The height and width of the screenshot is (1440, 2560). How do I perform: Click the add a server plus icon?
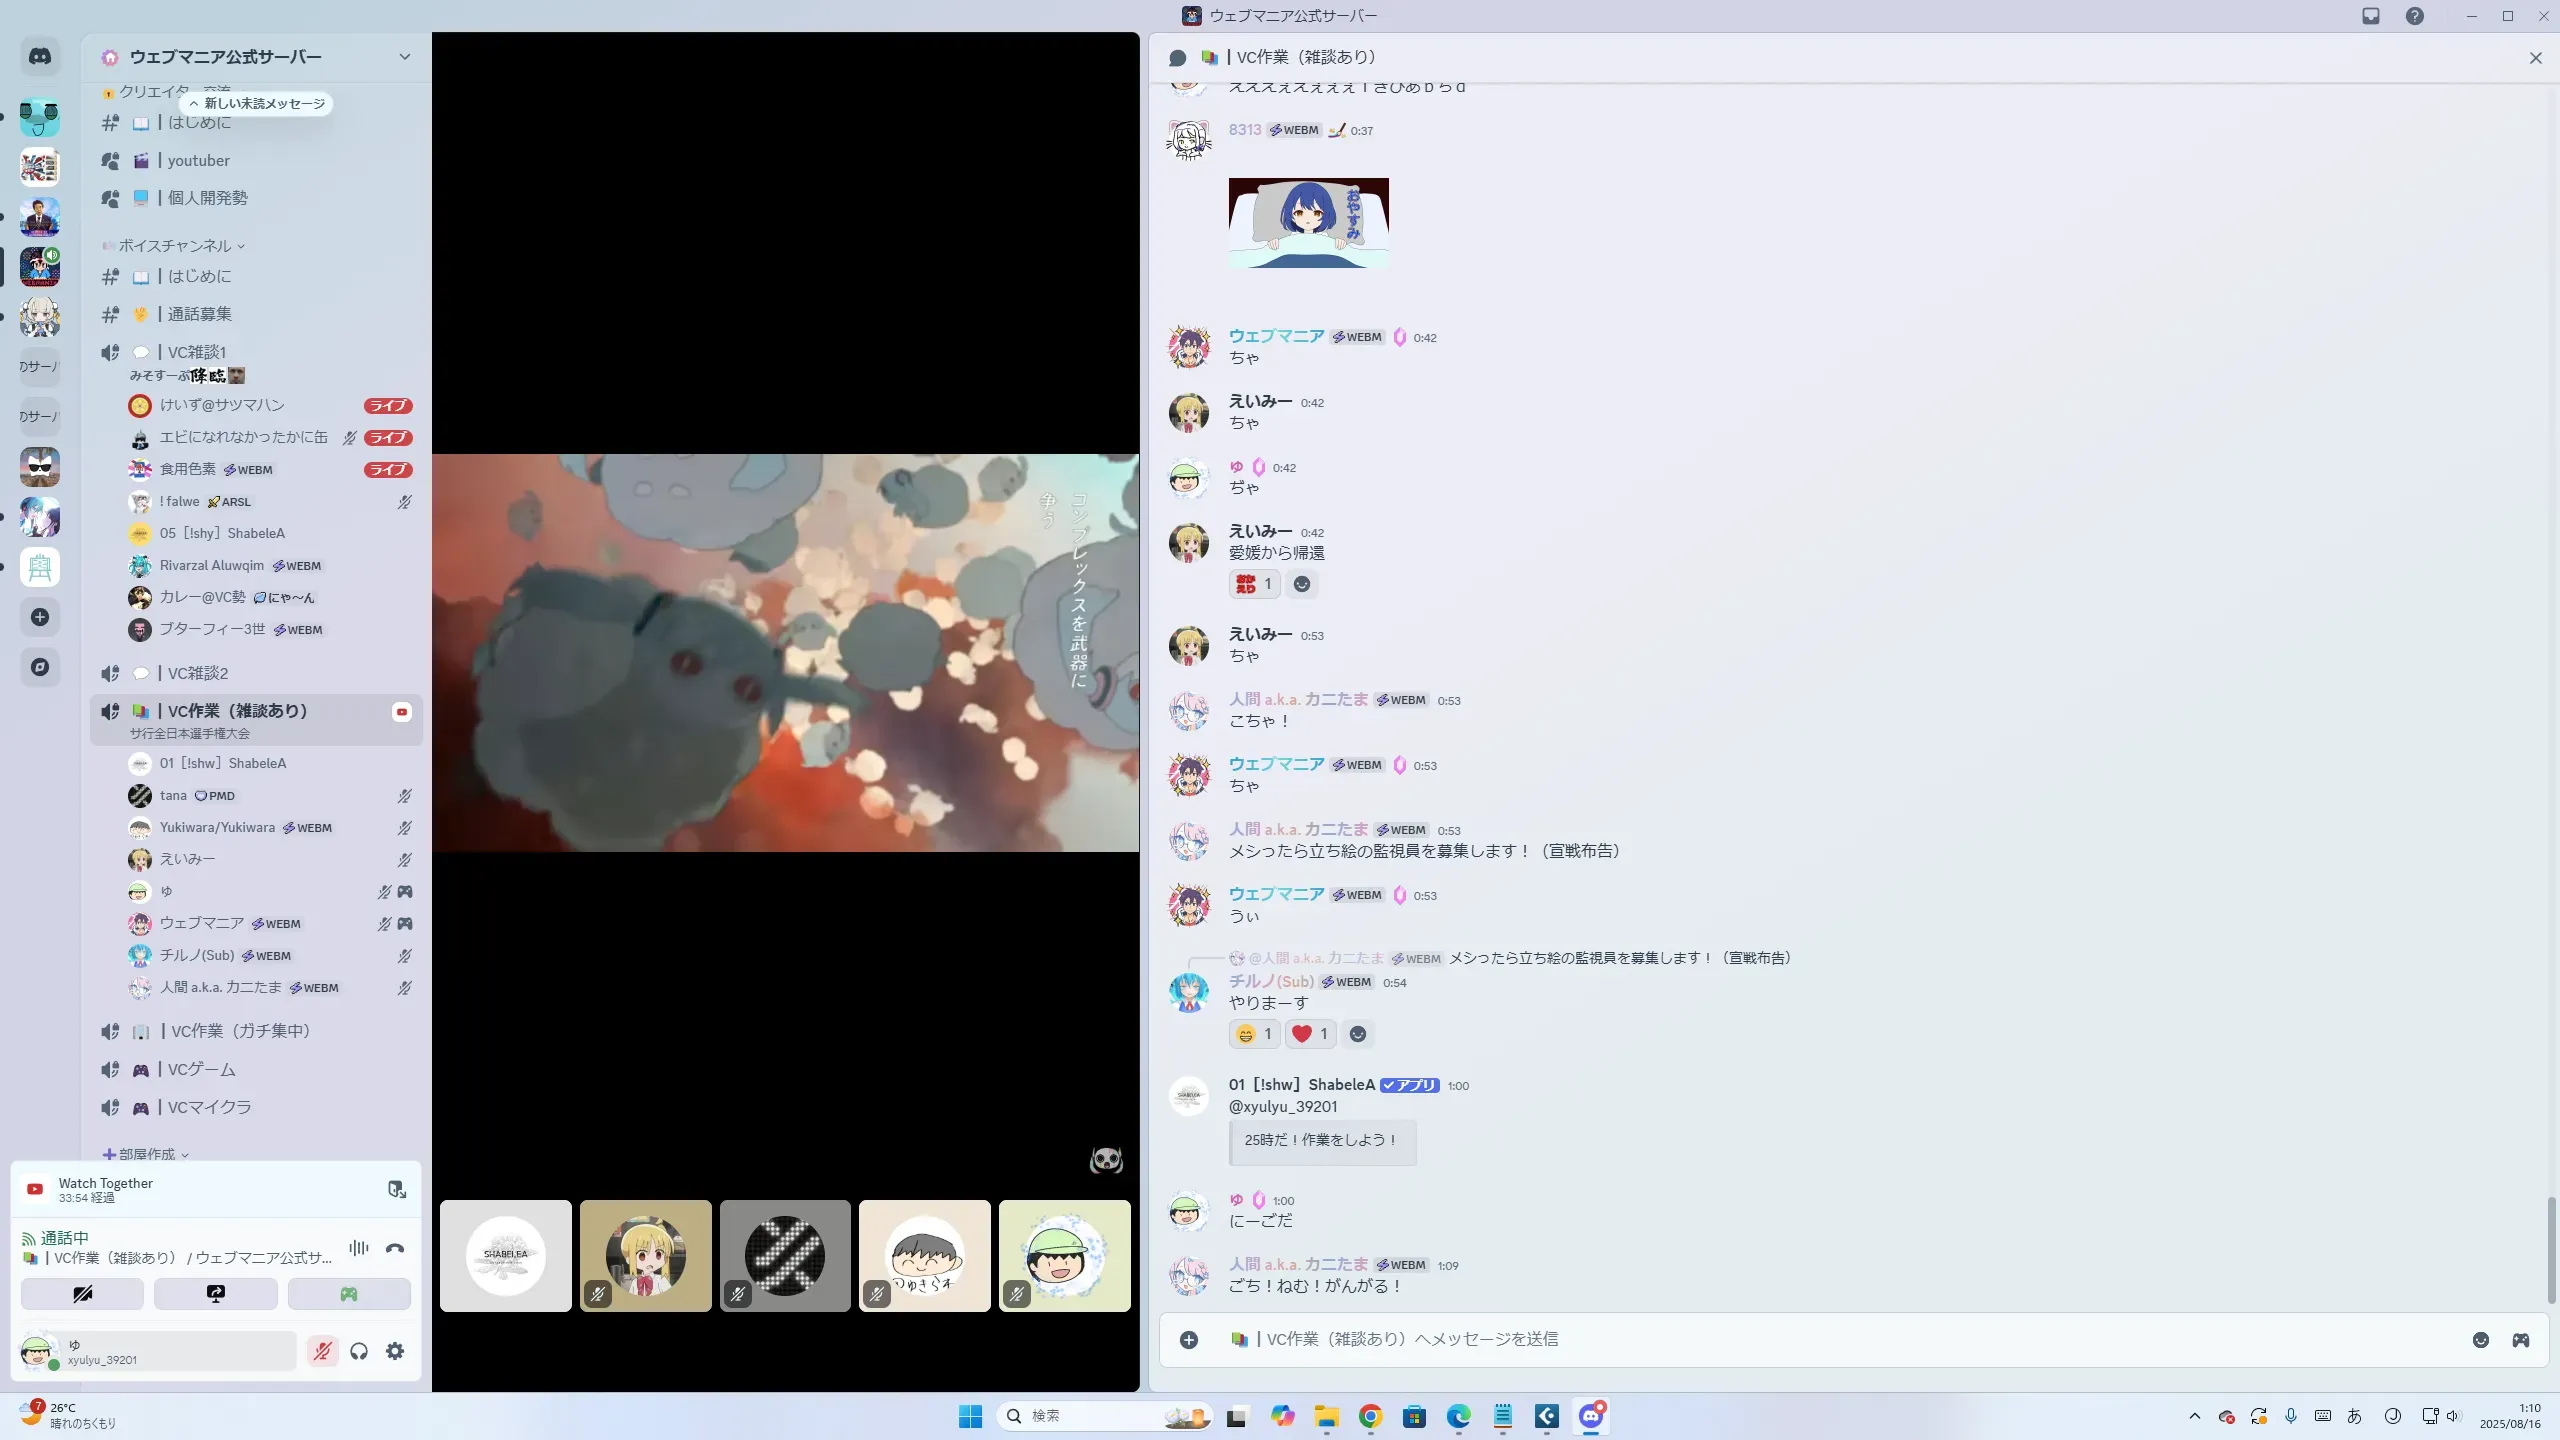click(x=40, y=617)
